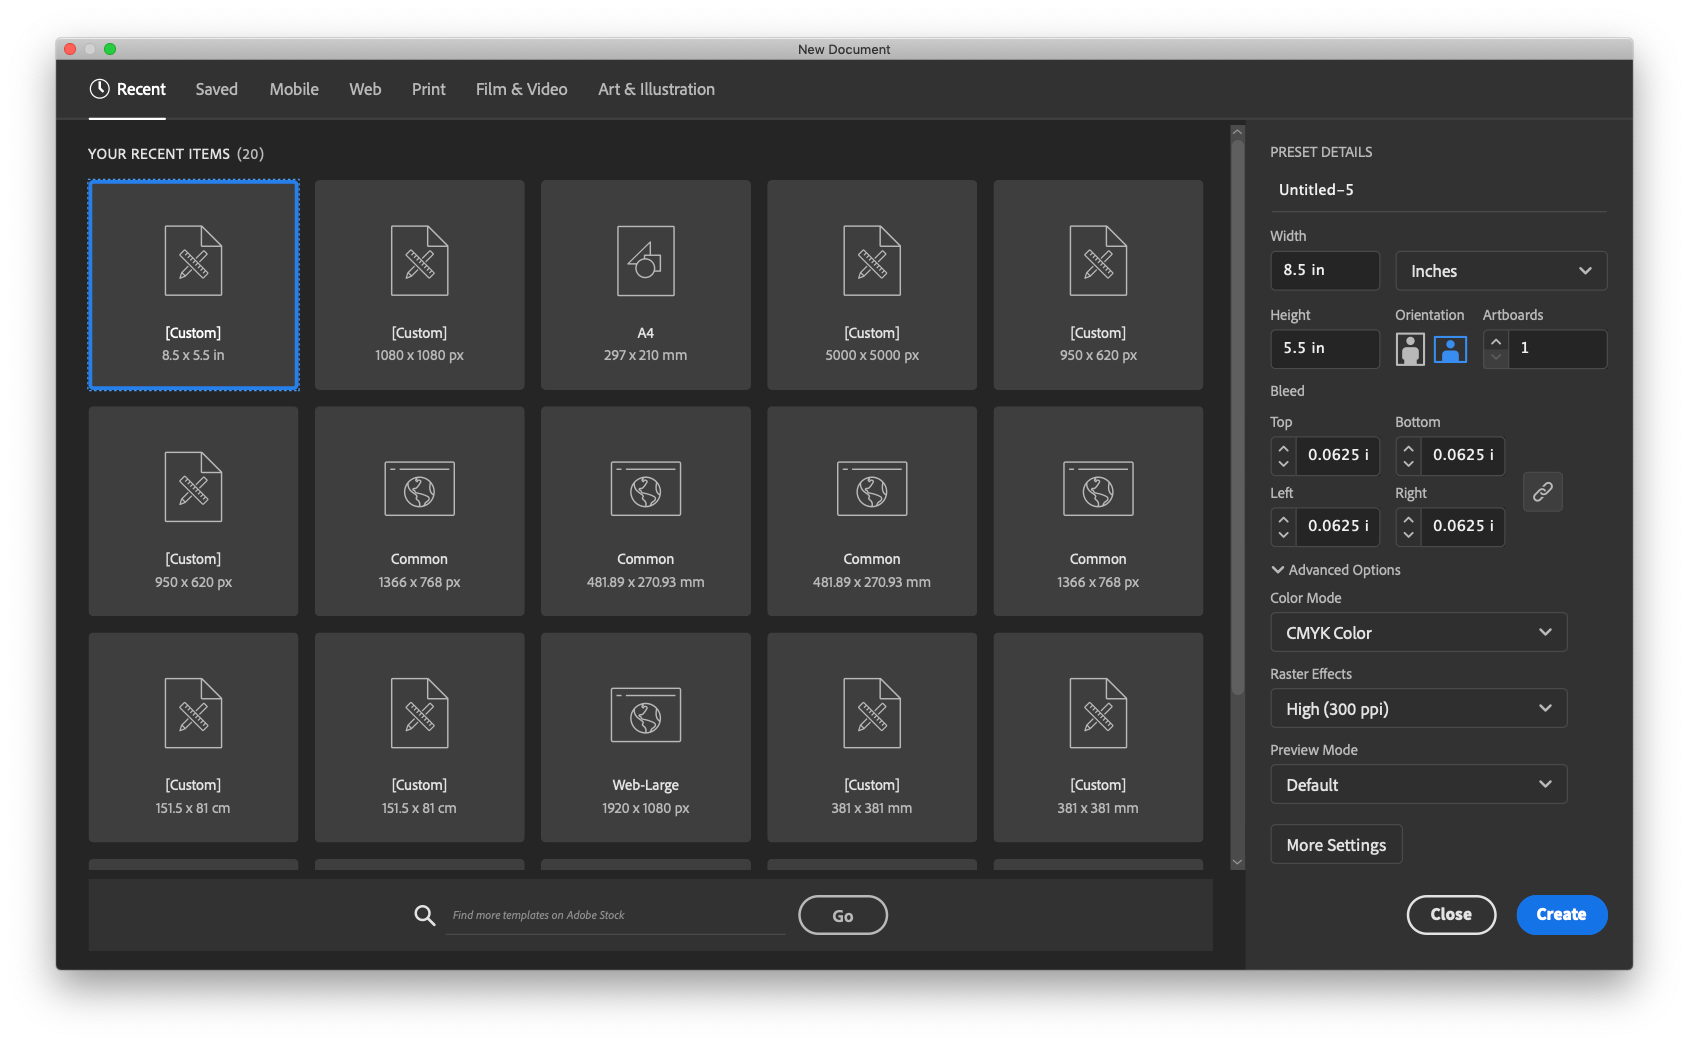Click the chain icon to link bleed values

pos(1542,491)
